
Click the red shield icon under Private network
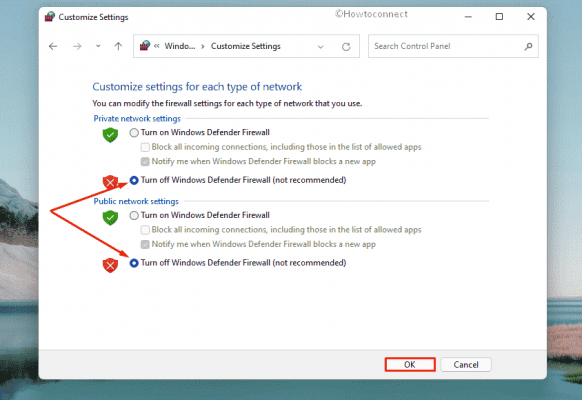pyautogui.click(x=110, y=182)
